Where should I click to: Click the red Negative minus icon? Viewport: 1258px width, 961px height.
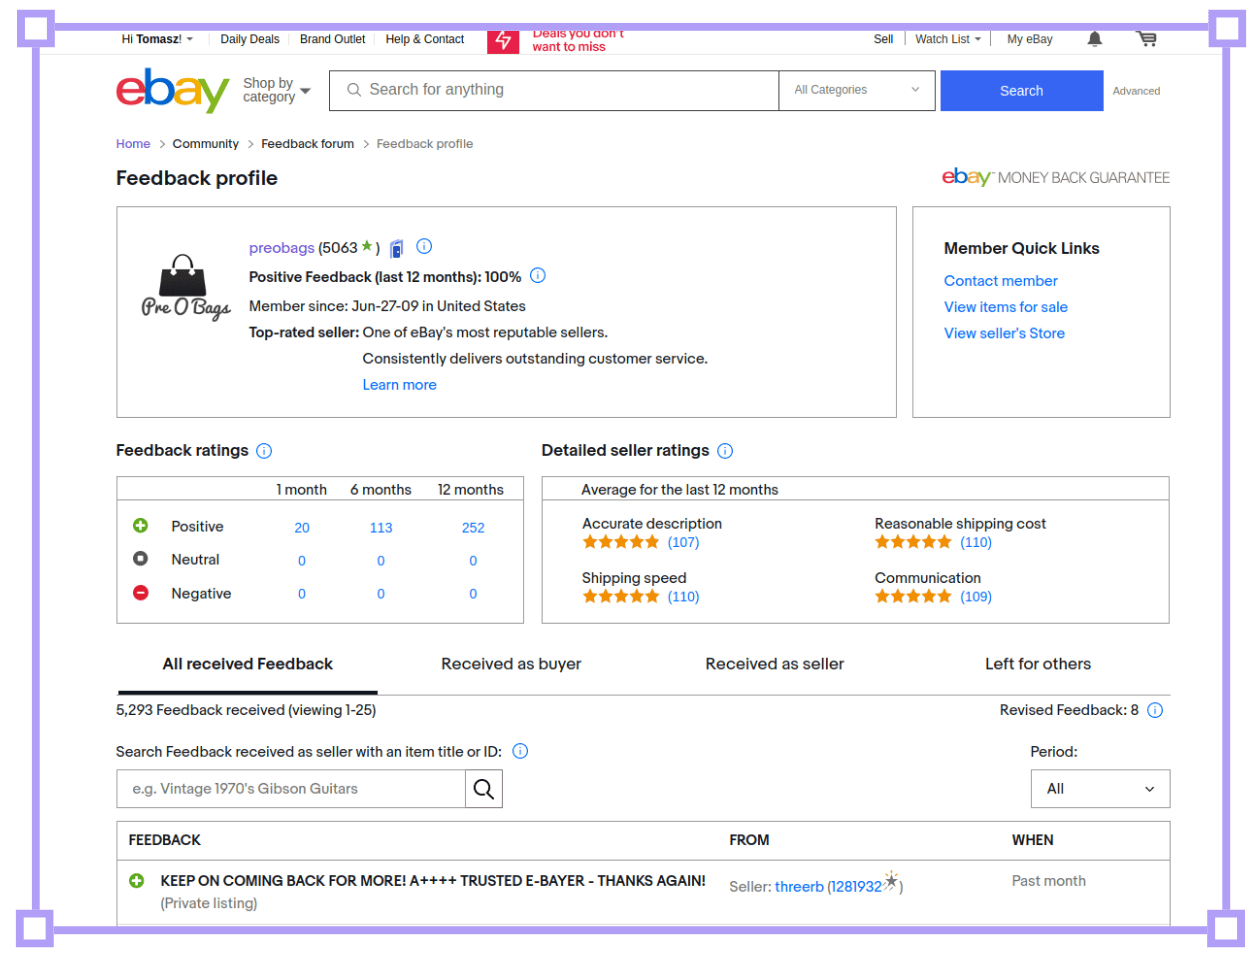point(141,593)
